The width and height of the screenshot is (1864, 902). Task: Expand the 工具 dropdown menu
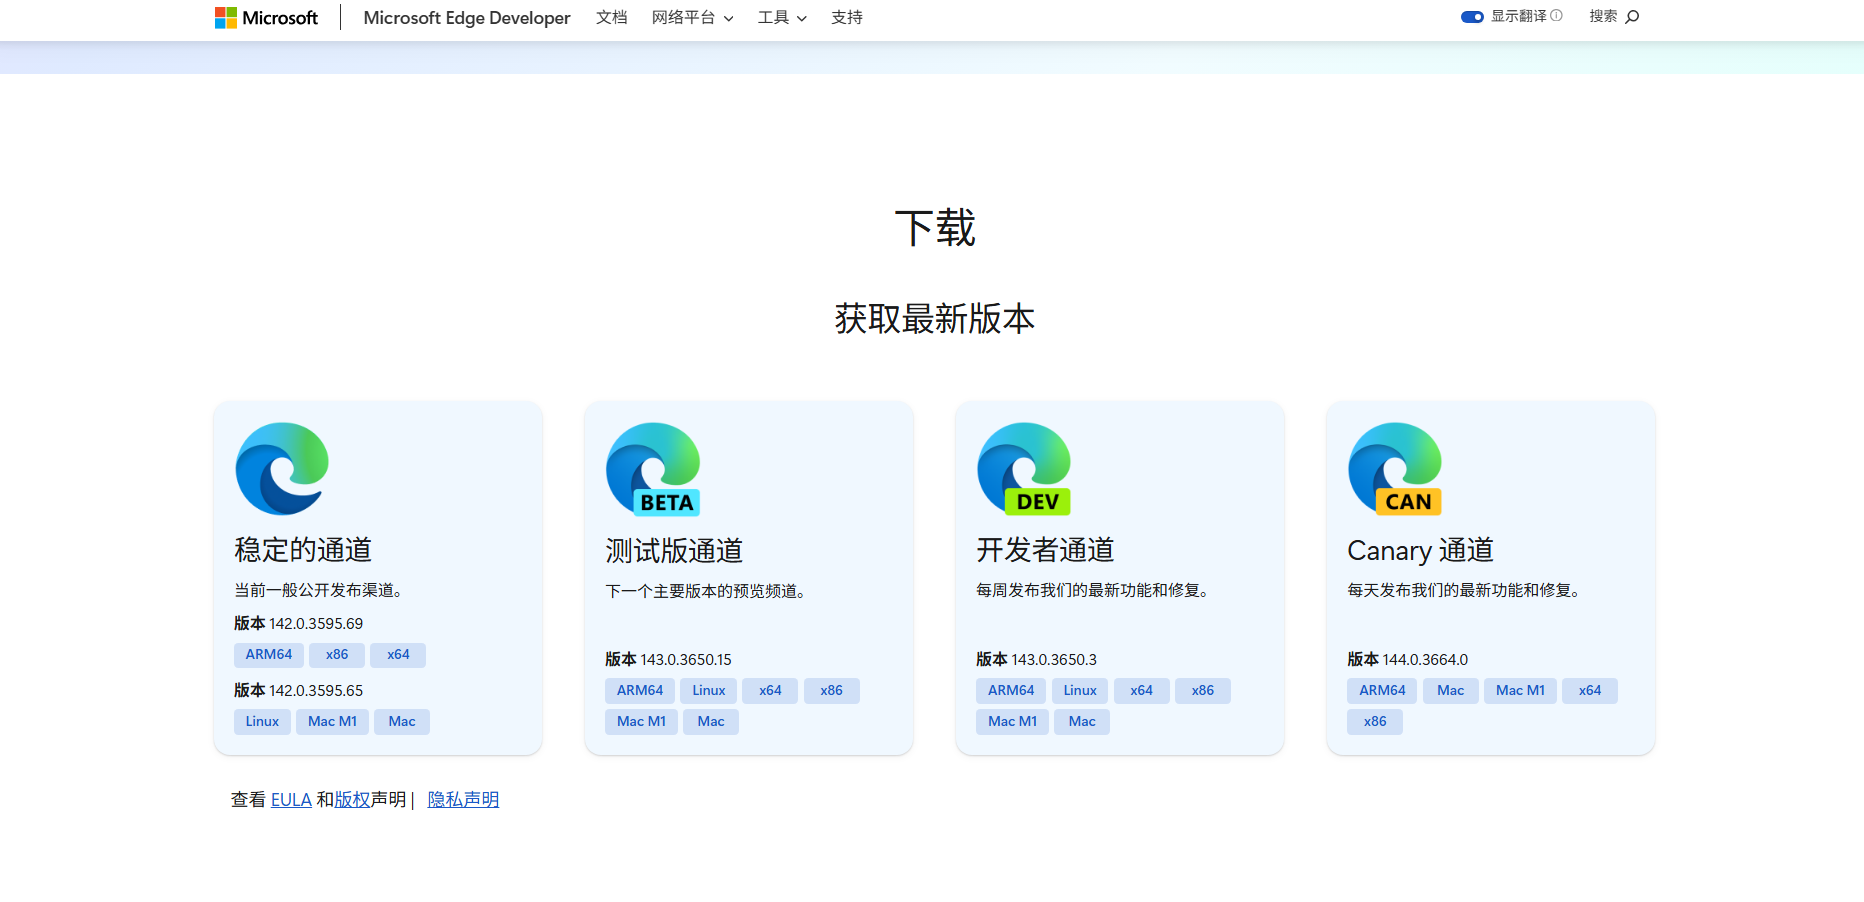pyautogui.click(x=782, y=18)
